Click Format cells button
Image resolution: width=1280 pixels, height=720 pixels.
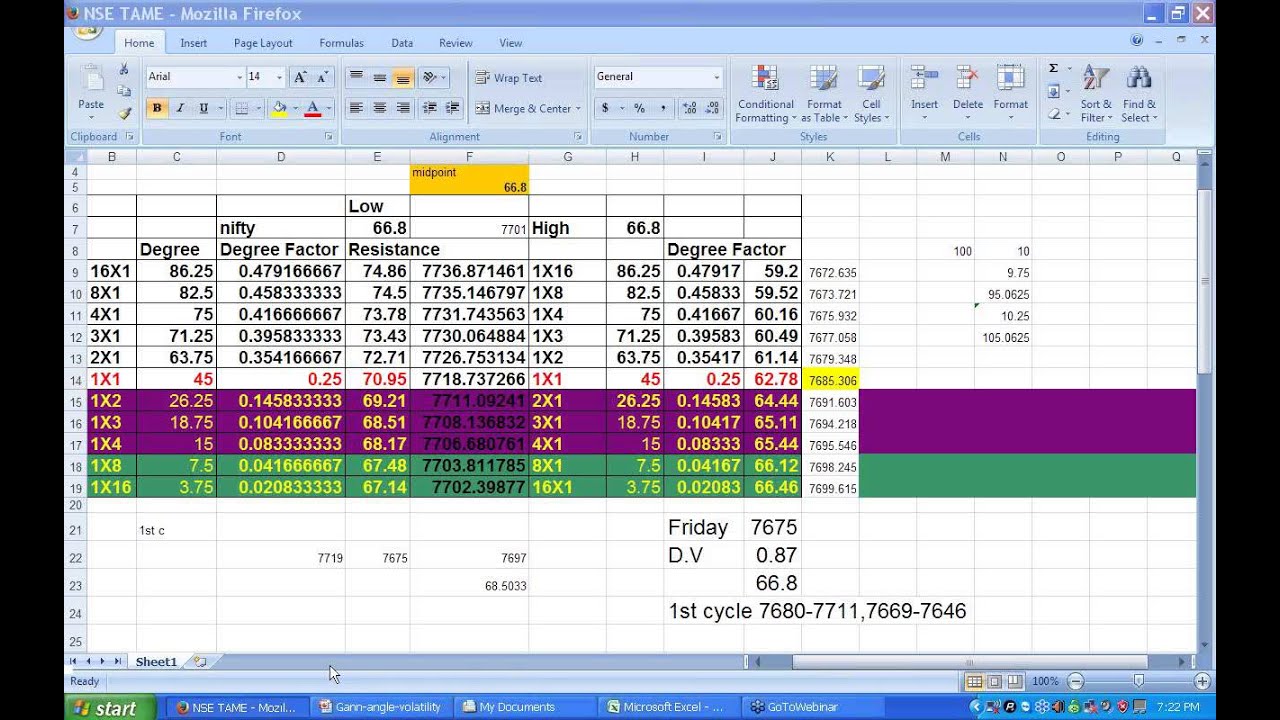pos(1010,92)
